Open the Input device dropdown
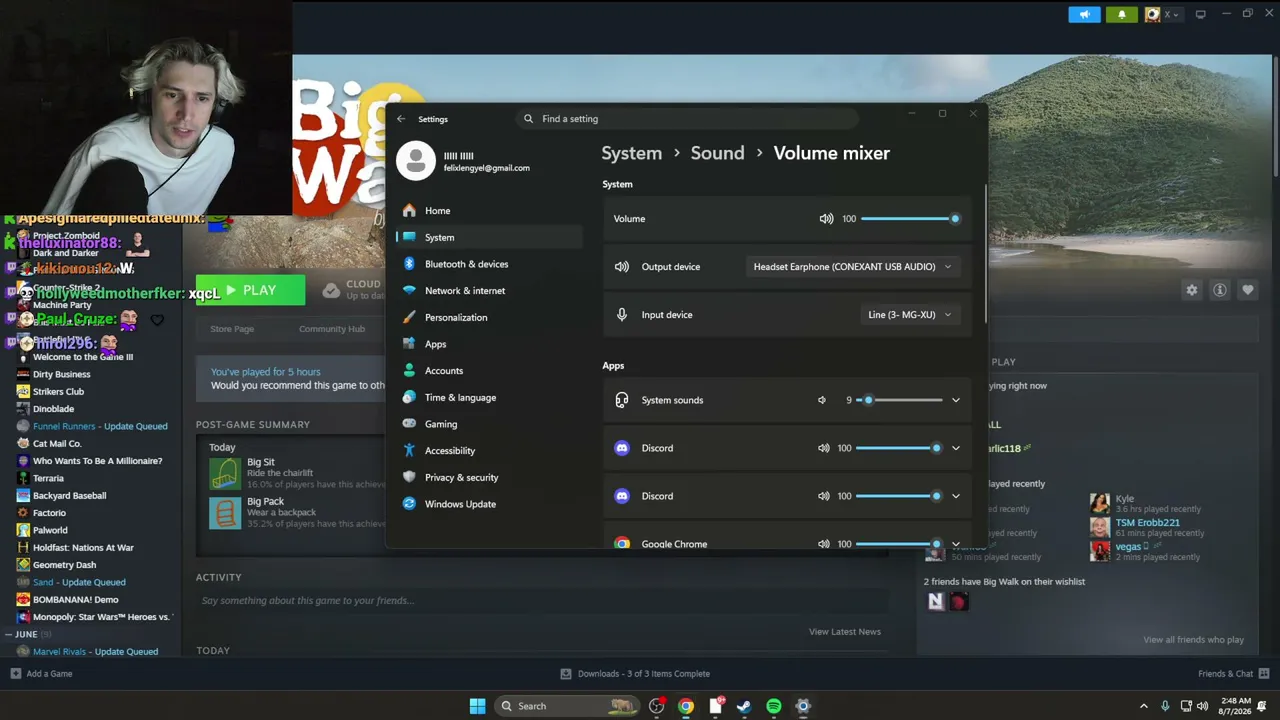Screen dimensions: 1280x720 909,315
